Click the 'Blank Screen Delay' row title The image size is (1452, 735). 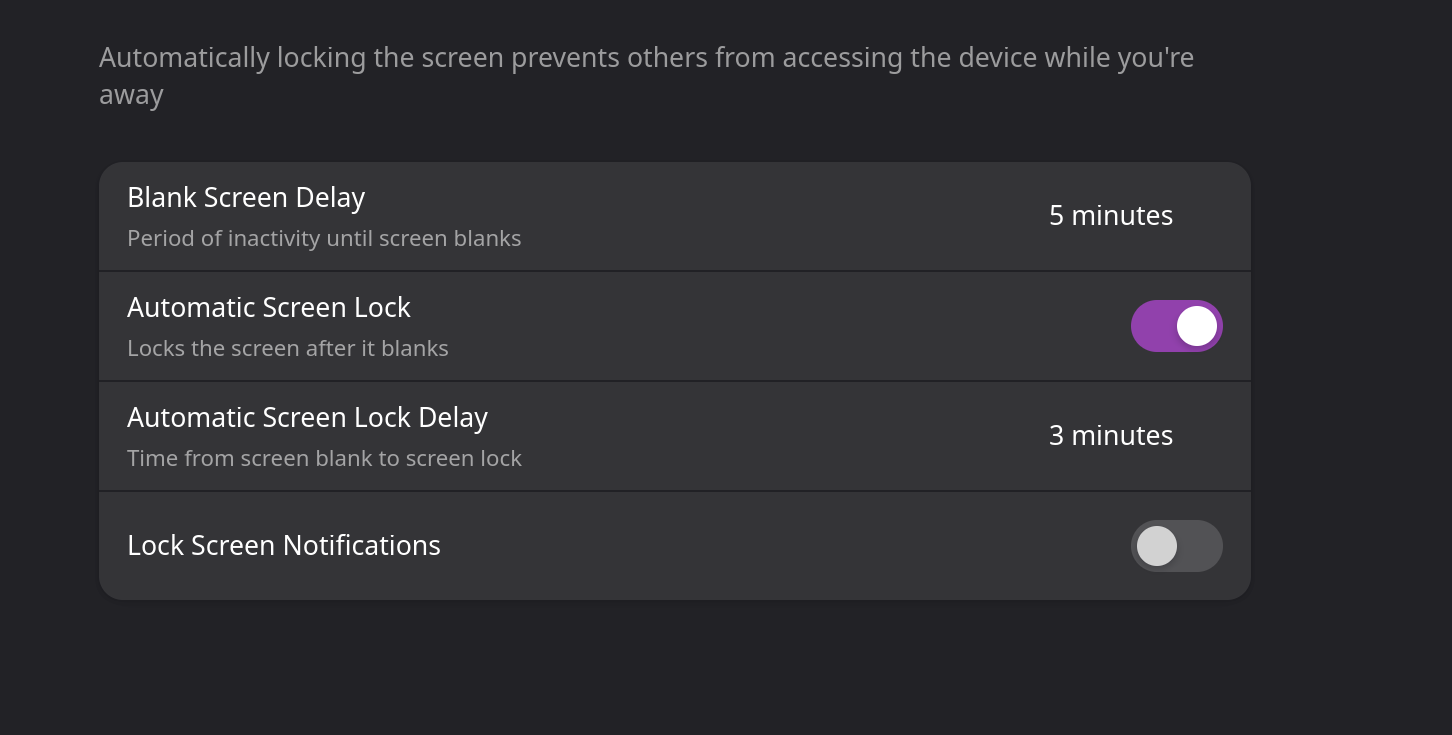(246, 197)
